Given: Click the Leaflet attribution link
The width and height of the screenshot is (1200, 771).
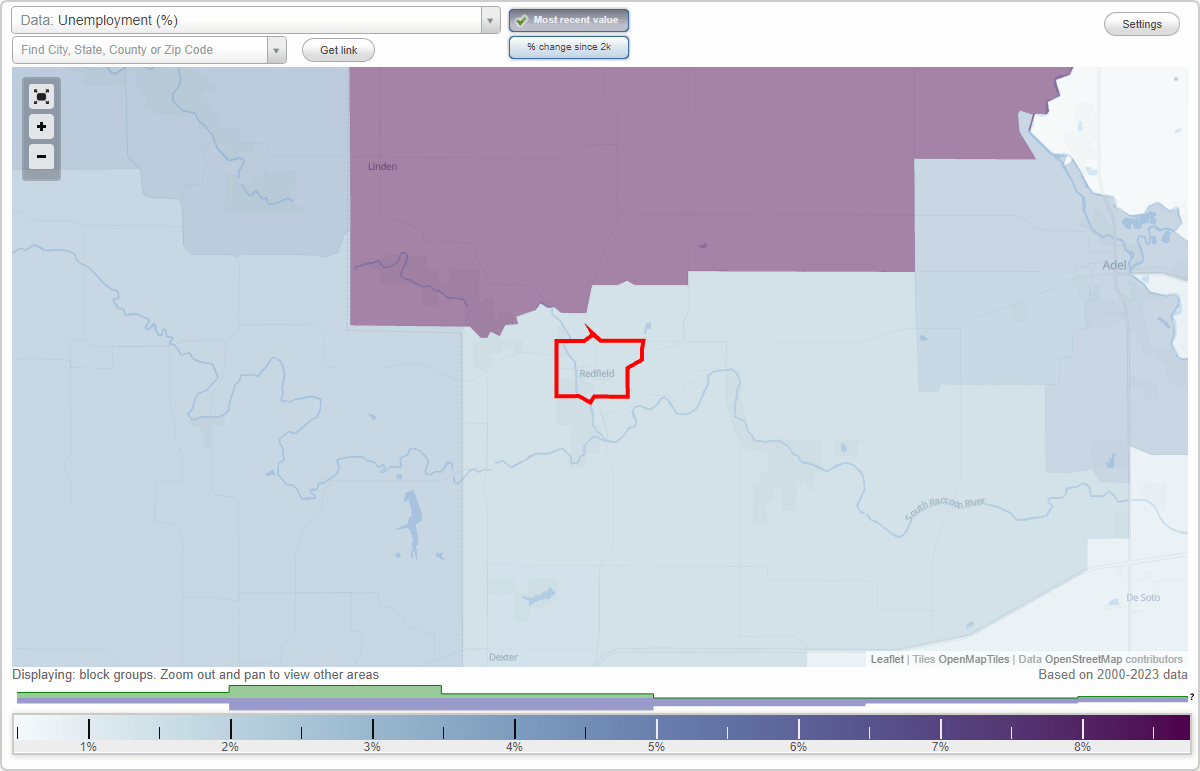Looking at the screenshot, I should (886, 659).
